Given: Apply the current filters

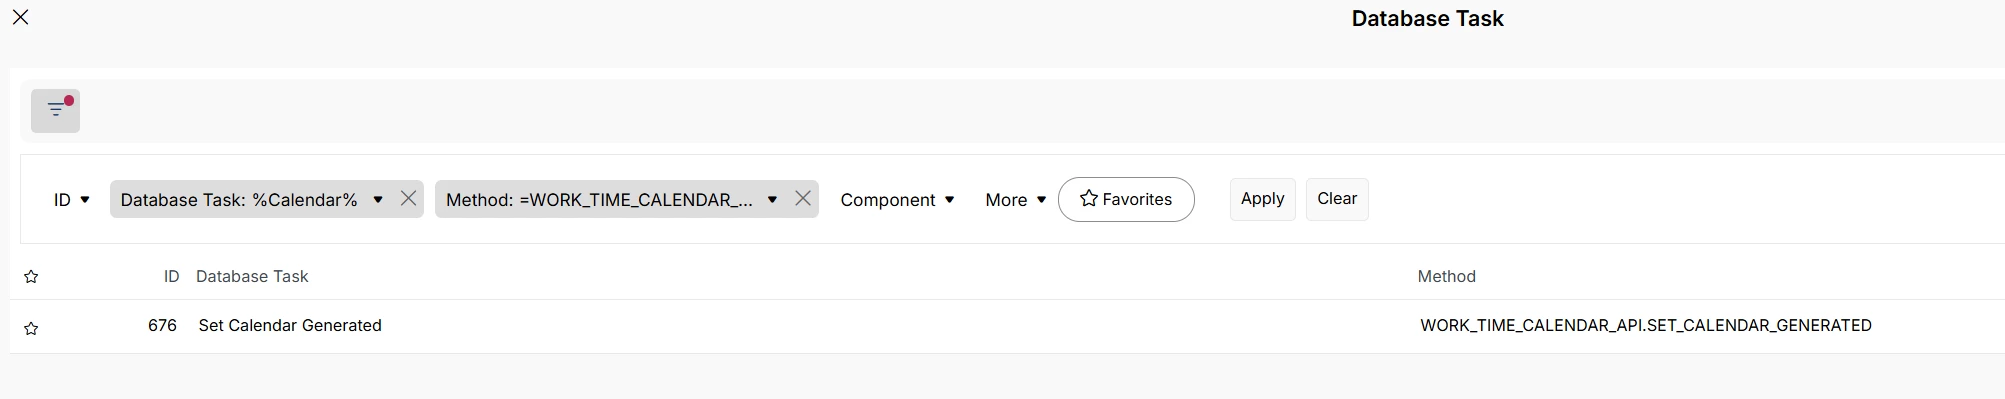Looking at the screenshot, I should coord(1262,199).
